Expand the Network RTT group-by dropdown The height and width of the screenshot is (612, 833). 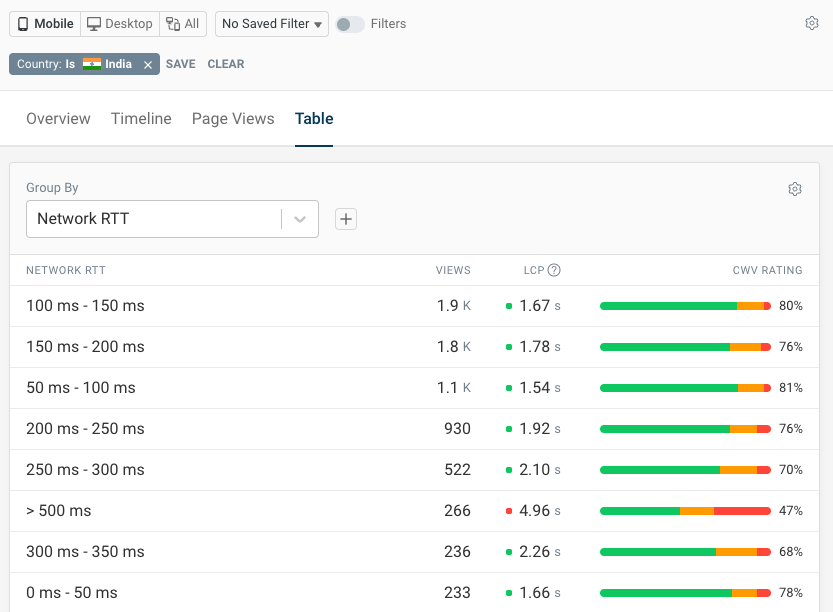[299, 219]
